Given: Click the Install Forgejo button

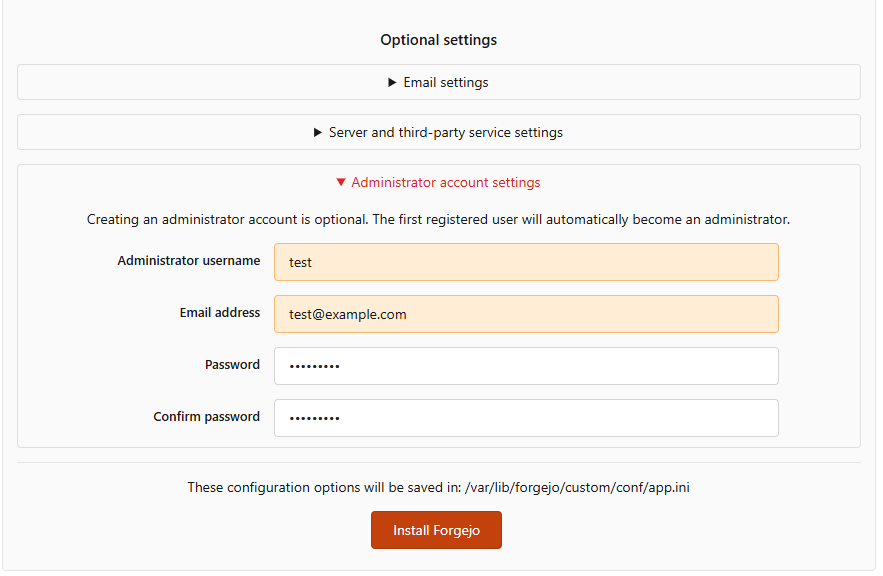Looking at the screenshot, I should click(436, 530).
